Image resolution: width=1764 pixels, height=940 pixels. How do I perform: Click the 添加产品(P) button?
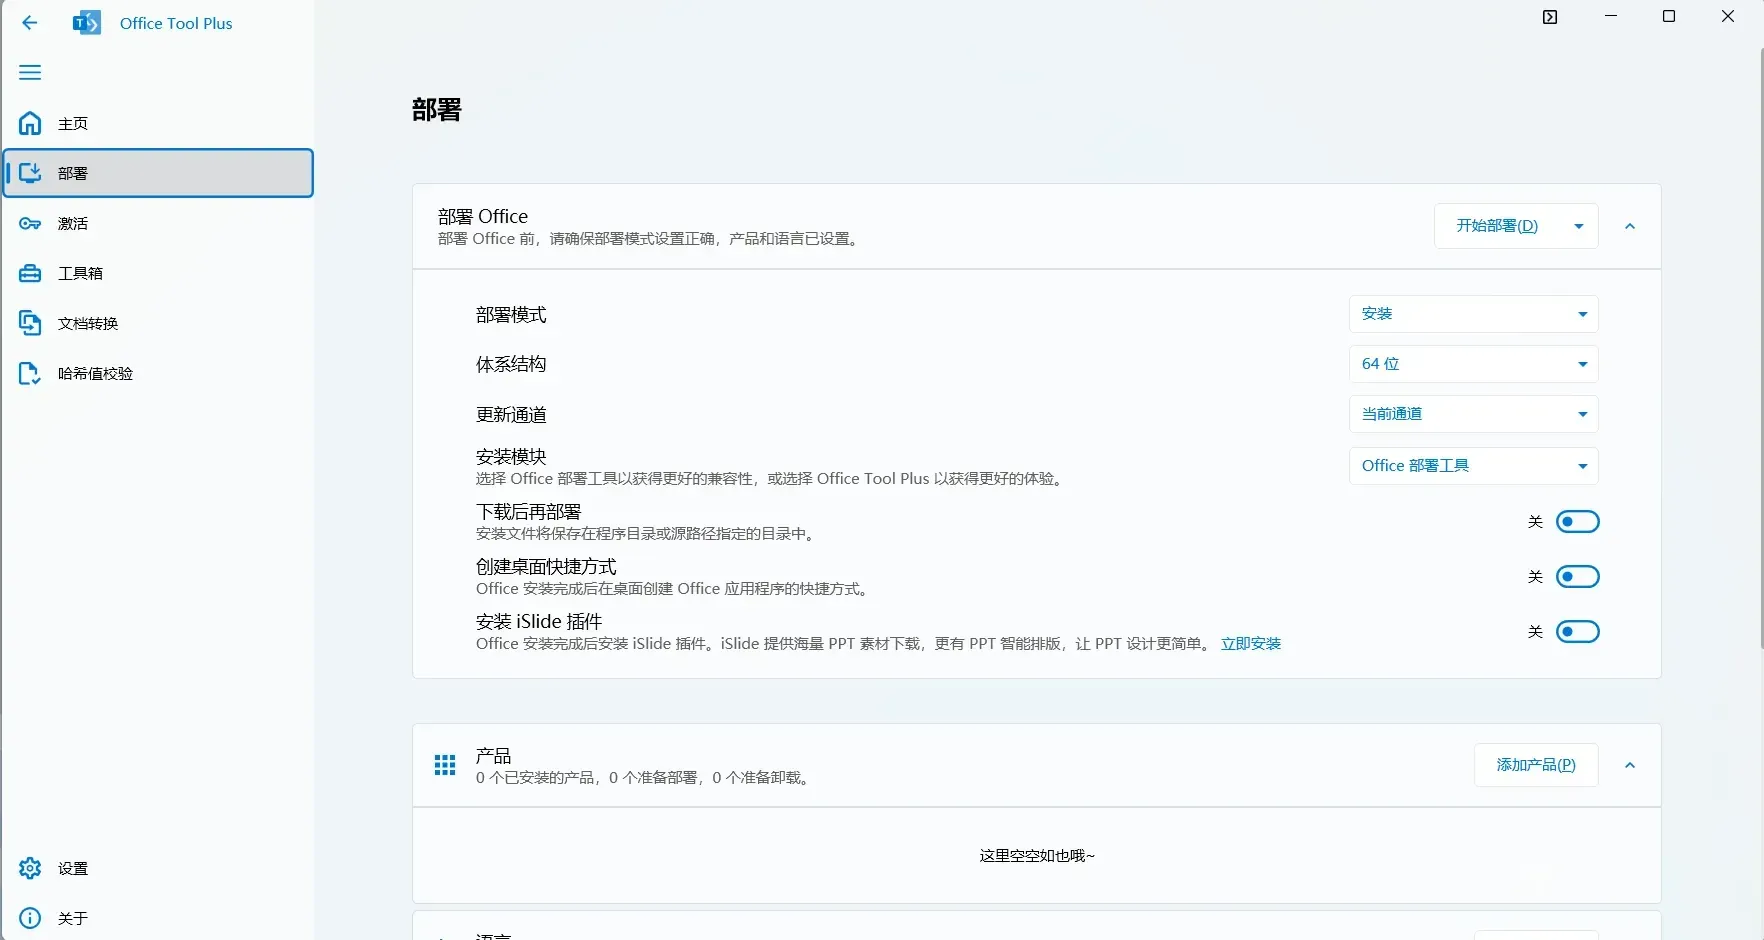(1536, 765)
